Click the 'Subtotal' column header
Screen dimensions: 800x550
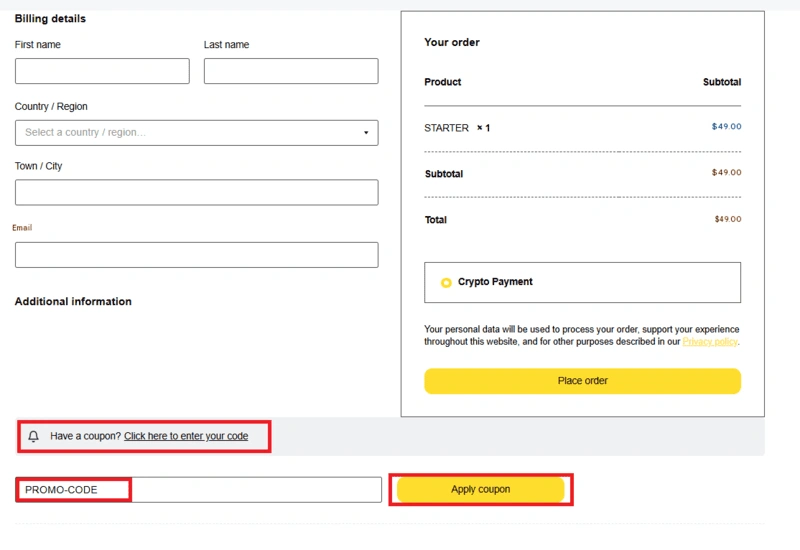click(x=722, y=82)
